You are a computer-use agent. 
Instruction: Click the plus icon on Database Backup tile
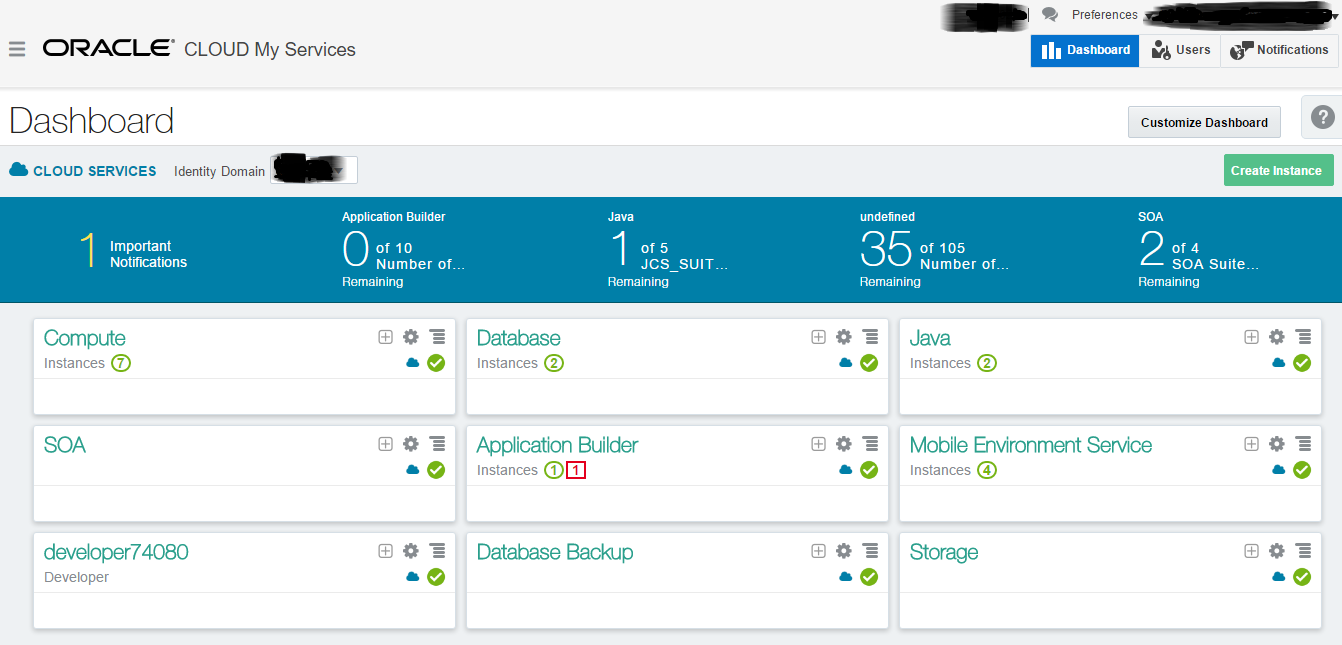click(x=818, y=550)
